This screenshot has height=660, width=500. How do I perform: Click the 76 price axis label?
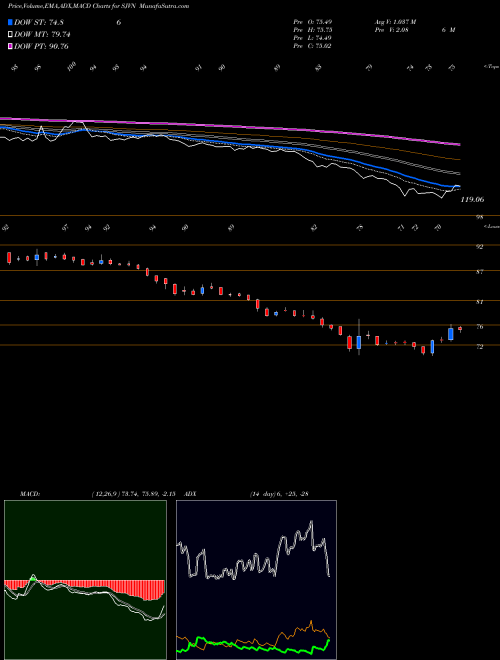479,327
